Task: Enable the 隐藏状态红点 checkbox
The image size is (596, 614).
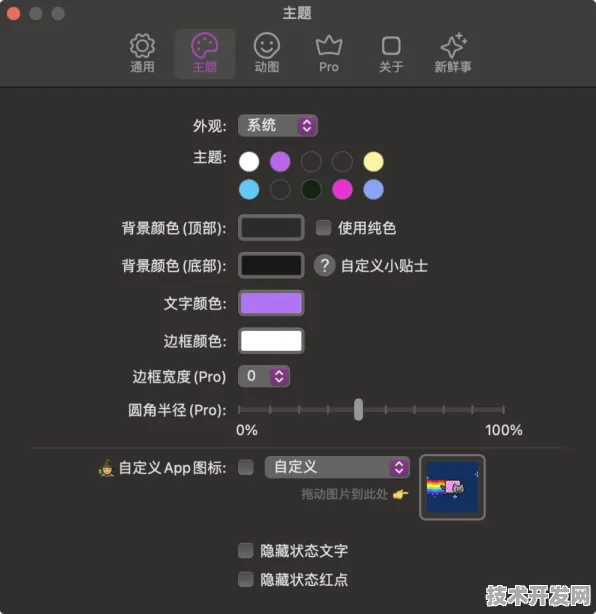Action: click(246, 579)
